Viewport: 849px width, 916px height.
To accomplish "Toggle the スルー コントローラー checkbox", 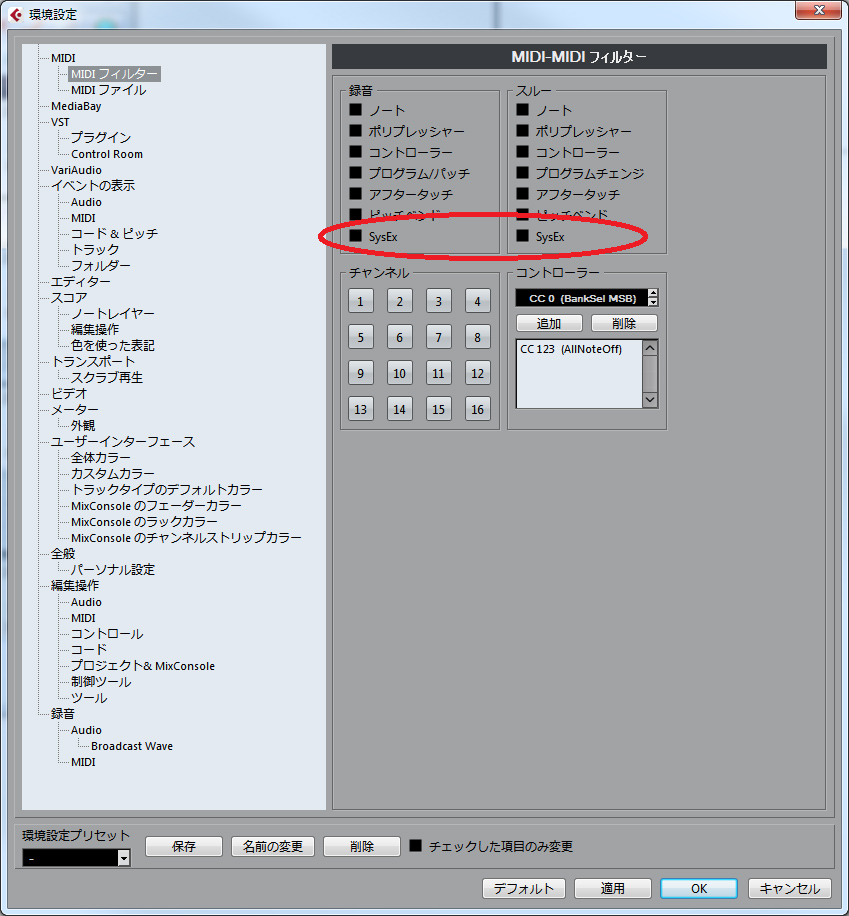I will point(522,152).
